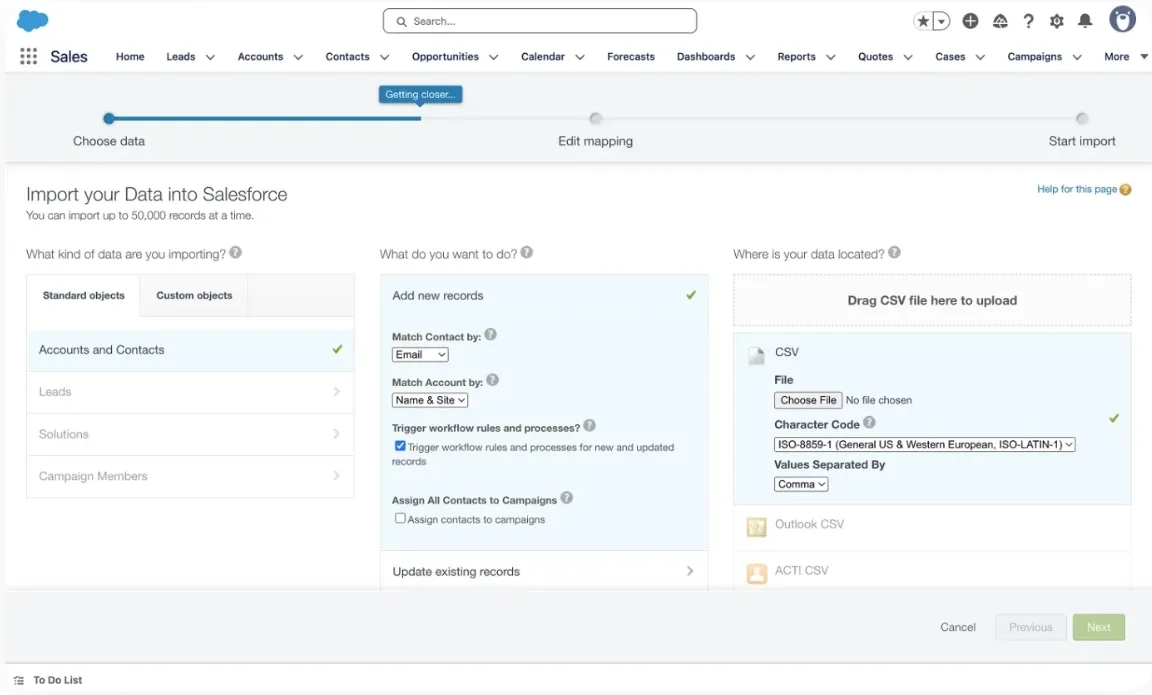
Task: Open the Notifications bell
Action: [x=1084, y=21]
